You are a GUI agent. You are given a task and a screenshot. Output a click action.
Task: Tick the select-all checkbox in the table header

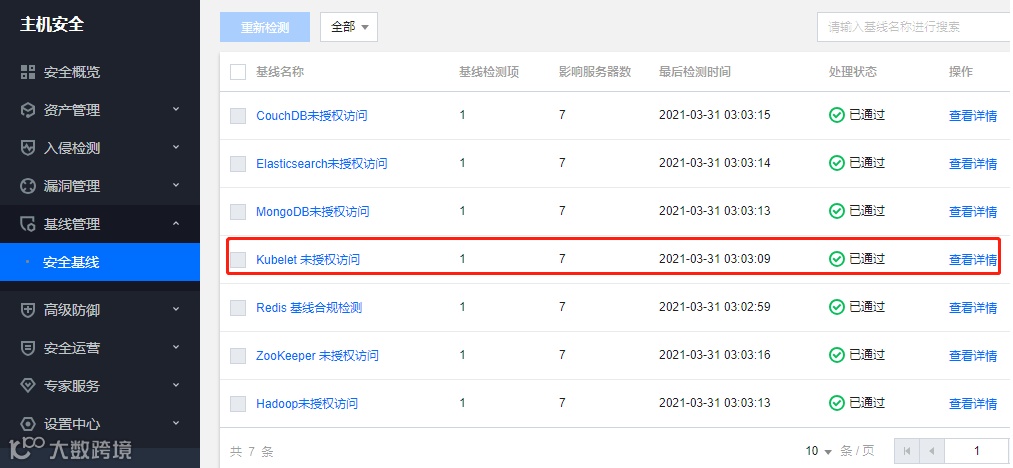238,72
